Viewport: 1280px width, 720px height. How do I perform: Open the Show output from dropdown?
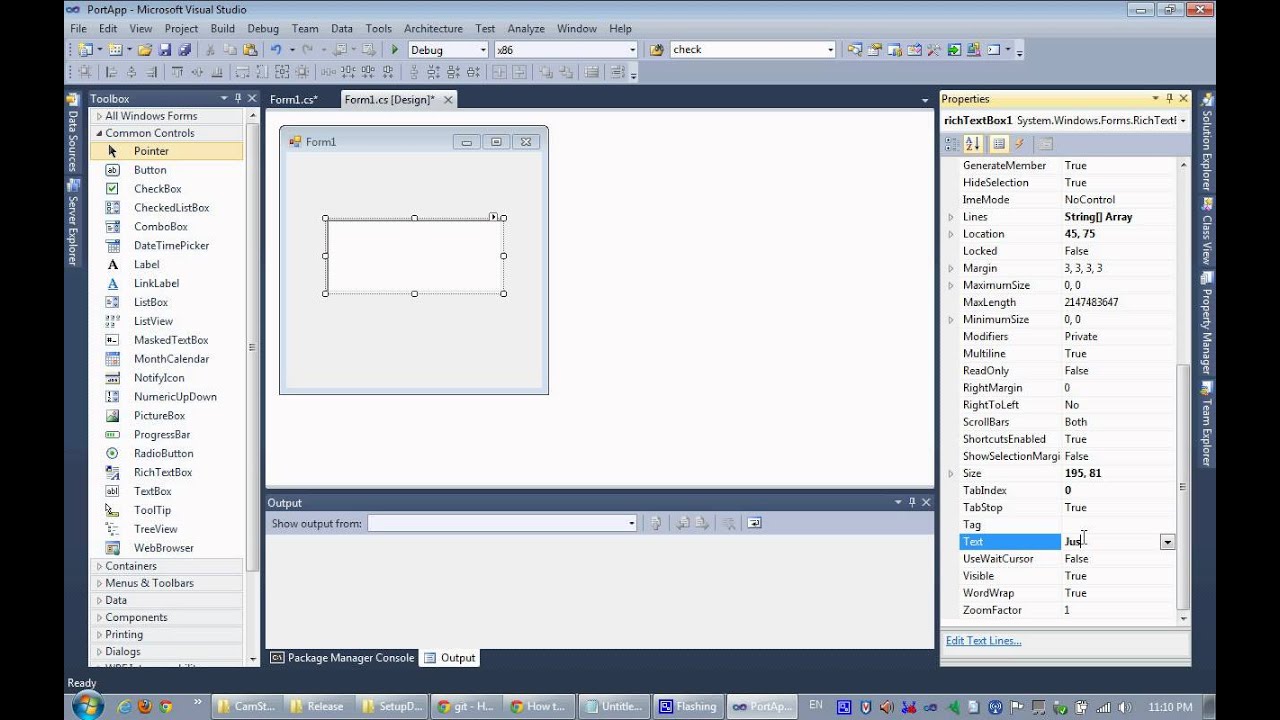coord(631,523)
